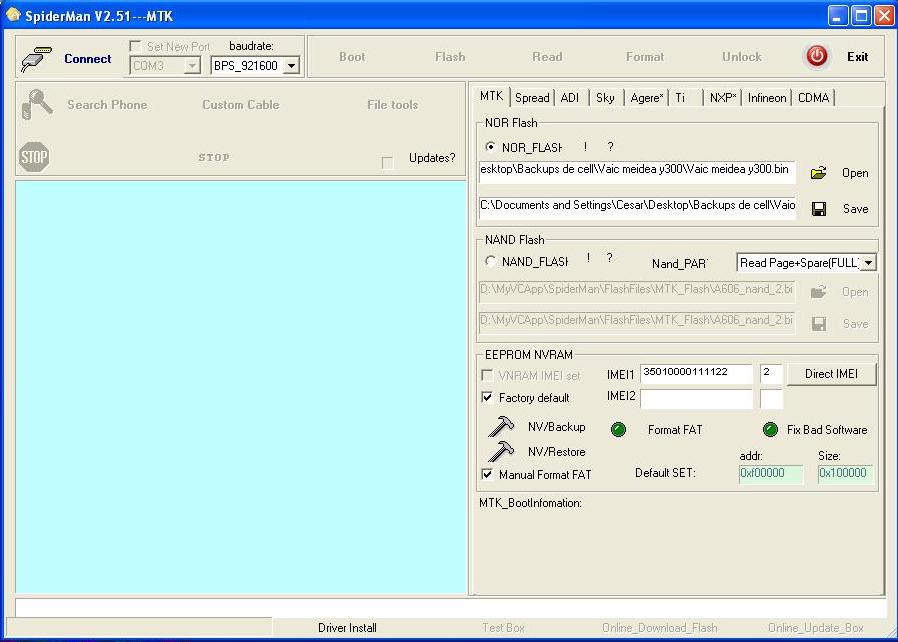Screen dimensions: 898x642
Task: Click the Direct IMEI button
Action: 832,374
